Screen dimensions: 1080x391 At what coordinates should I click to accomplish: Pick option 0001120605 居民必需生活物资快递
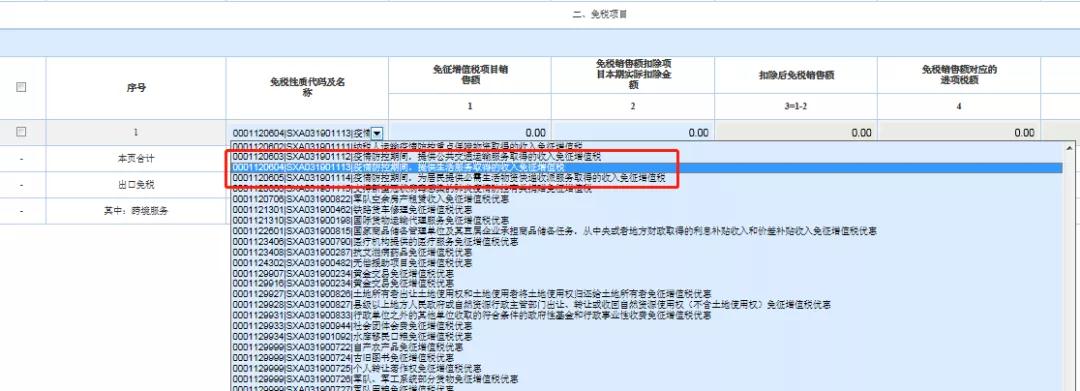448,178
